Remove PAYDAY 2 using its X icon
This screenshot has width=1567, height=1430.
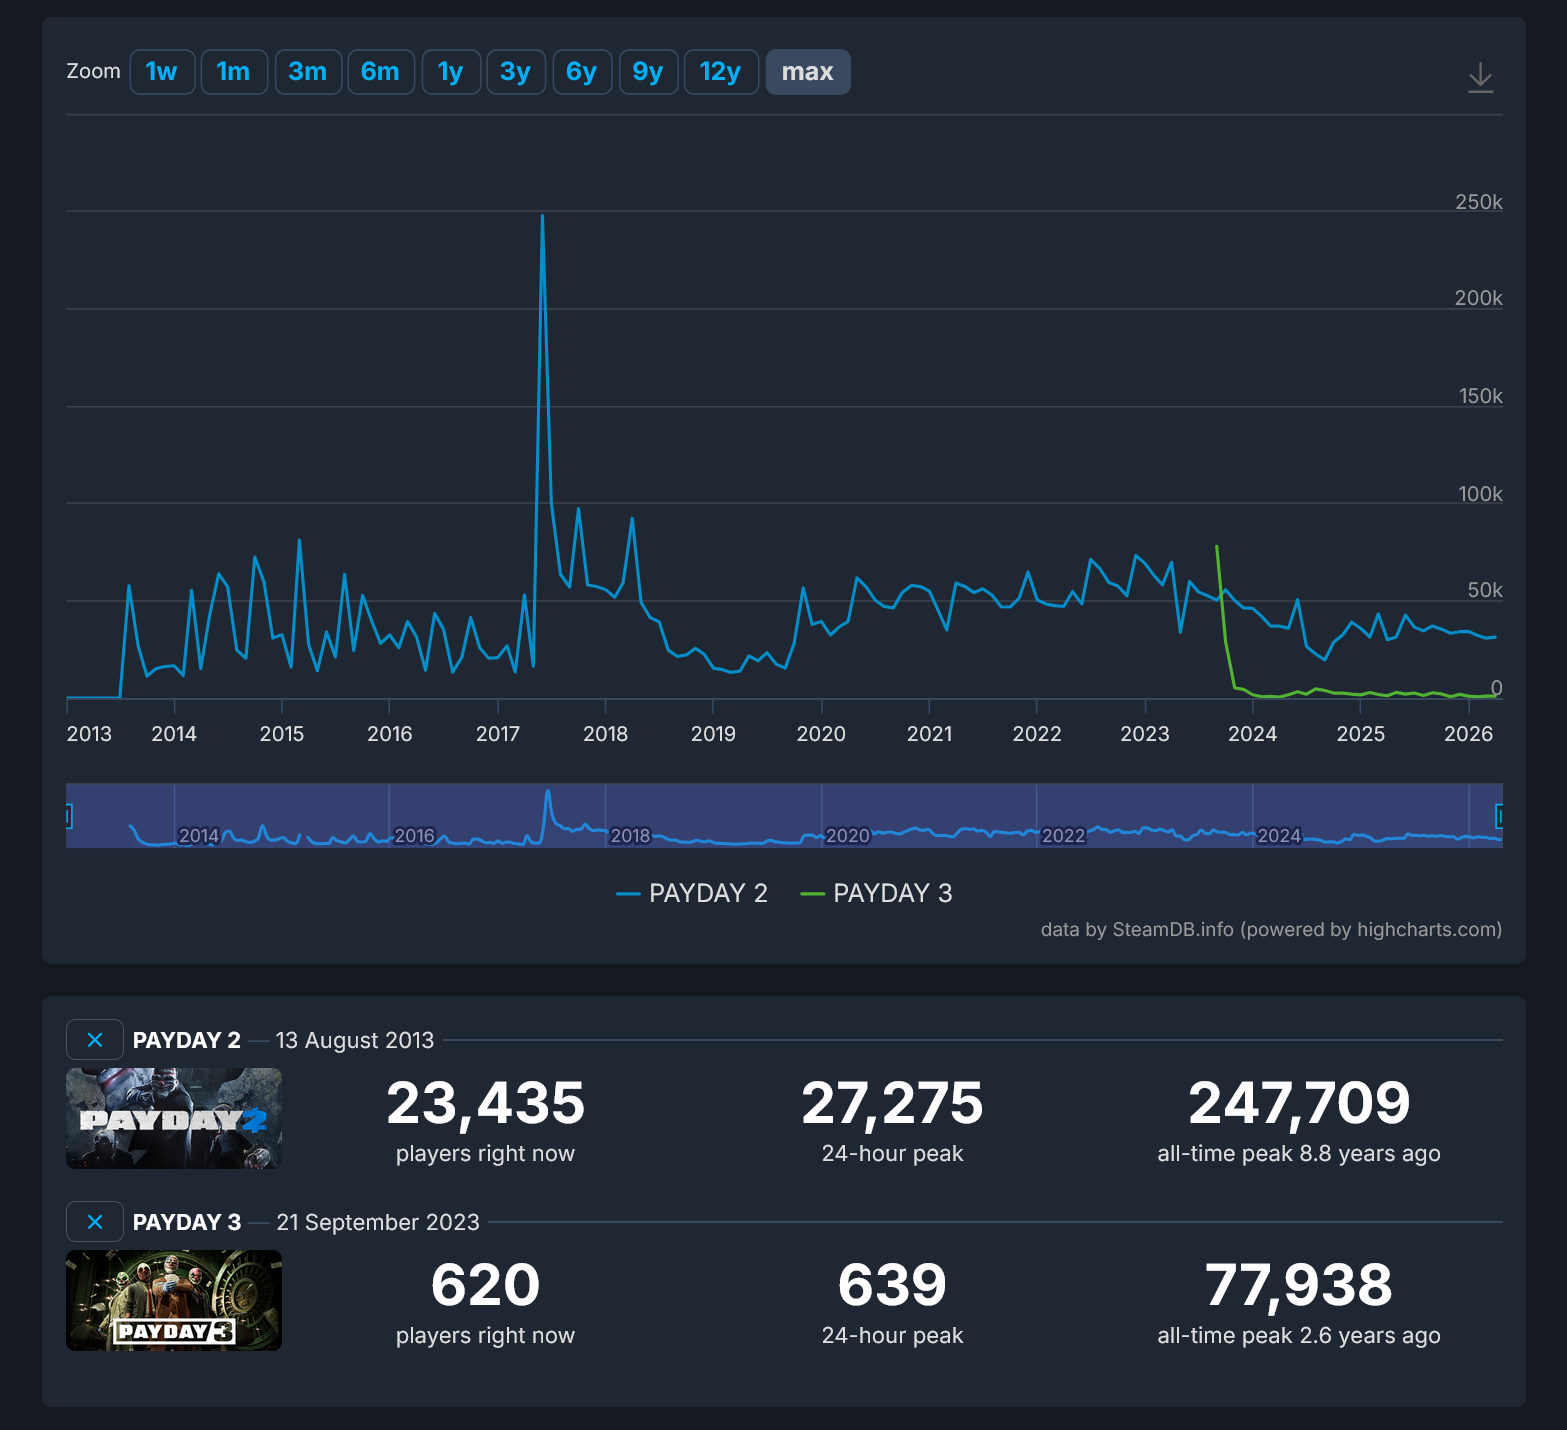pyautogui.click(x=95, y=1040)
